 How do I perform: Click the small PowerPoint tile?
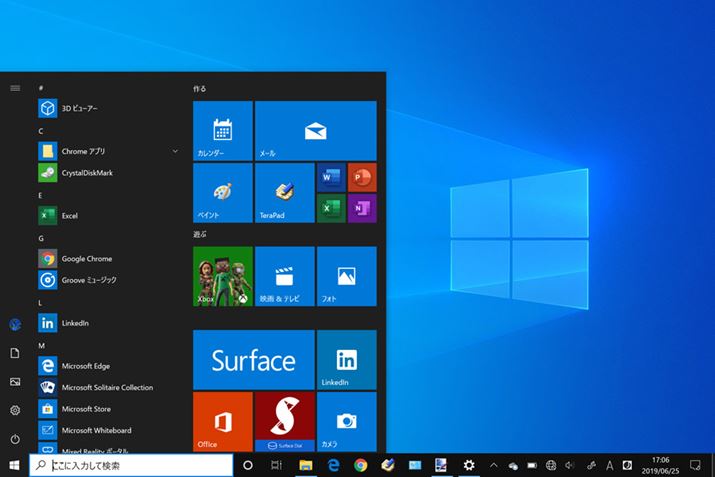coord(361,177)
